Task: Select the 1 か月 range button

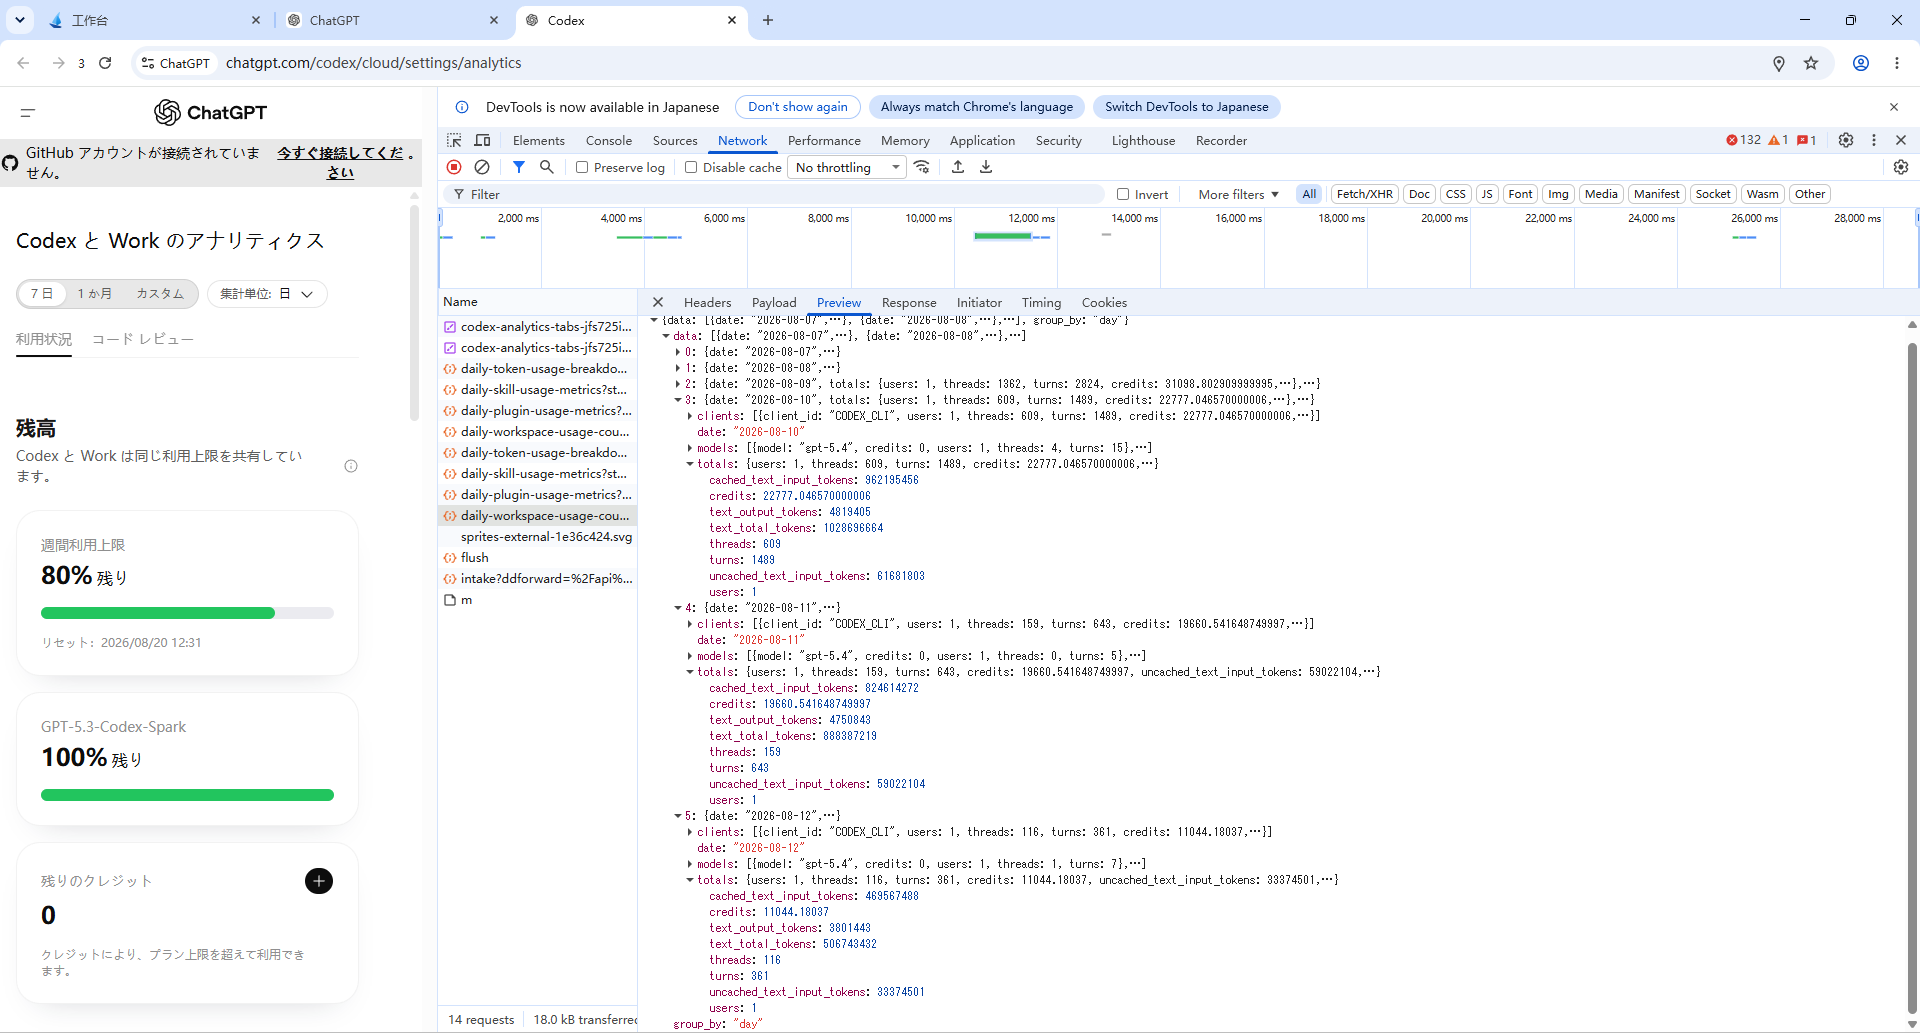Action: tap(95, 294)
